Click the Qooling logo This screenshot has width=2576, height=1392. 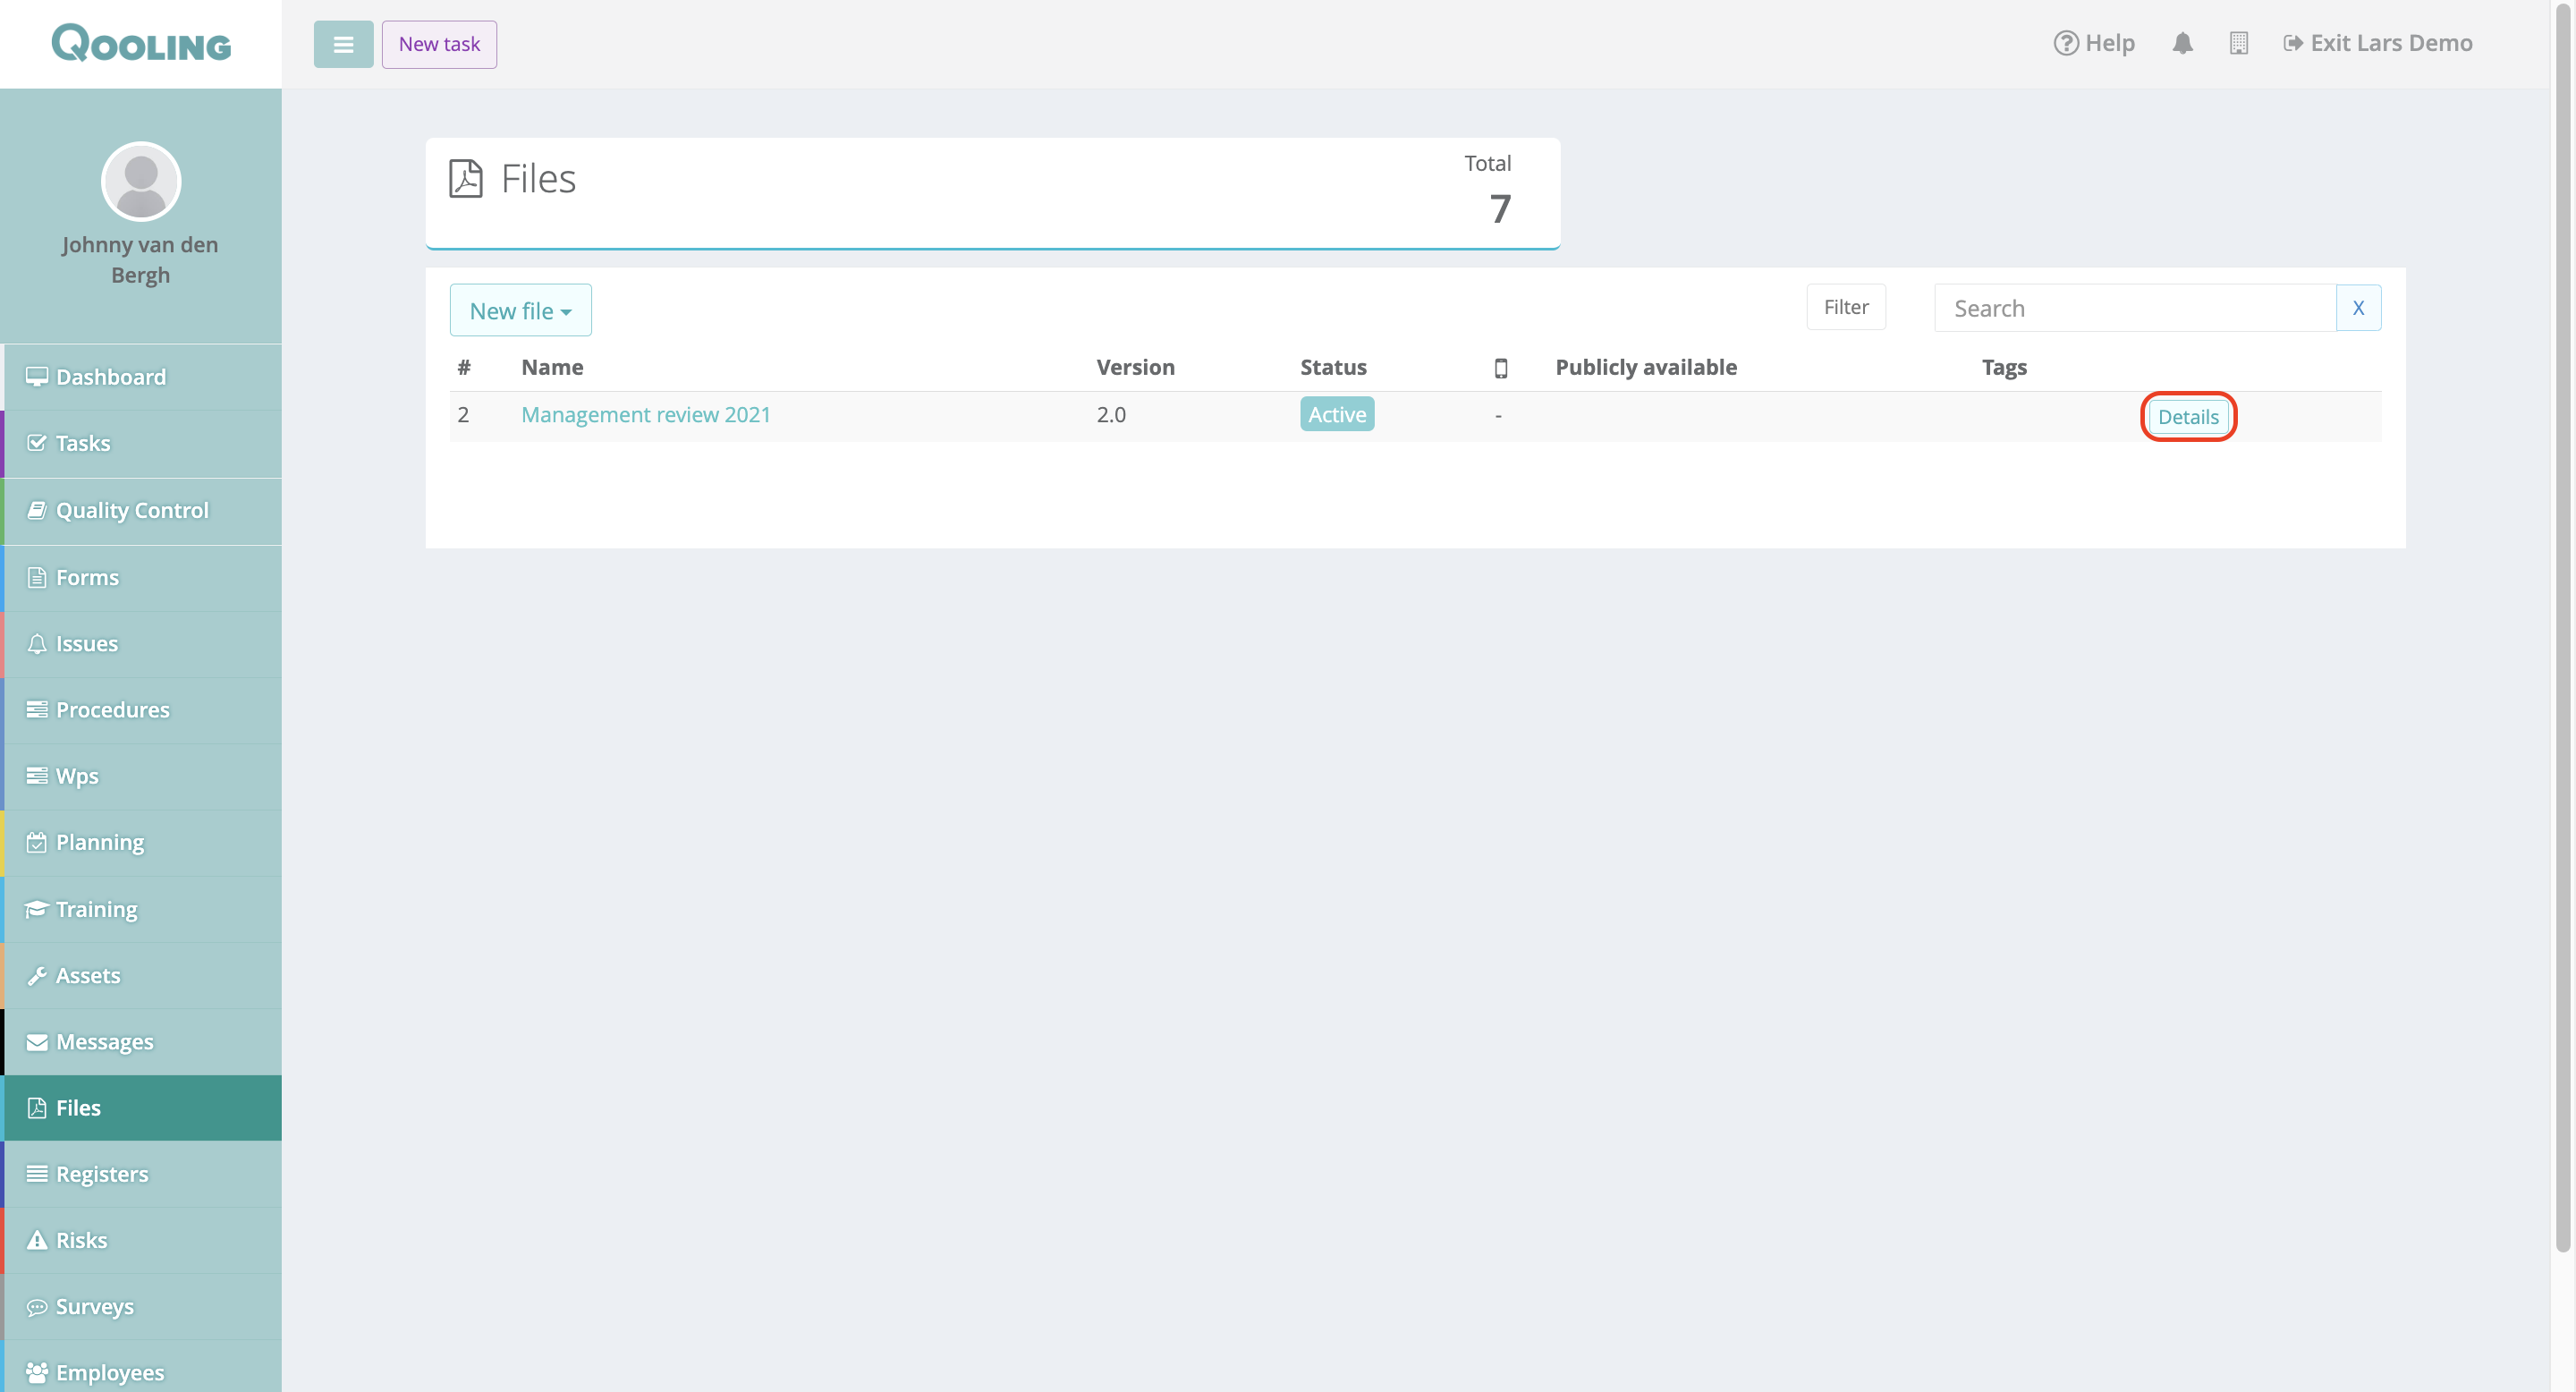pyautogui.click(x=141, y=43)
